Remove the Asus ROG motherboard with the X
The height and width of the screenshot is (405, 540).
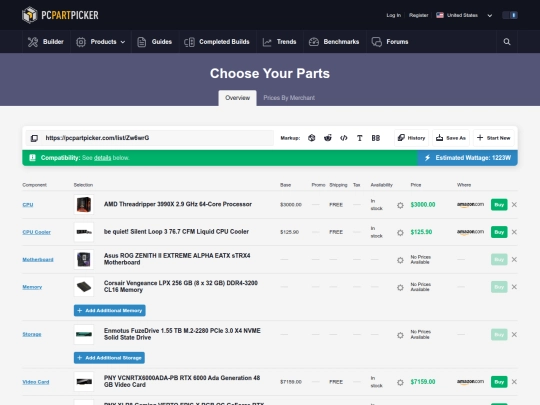tap(514, 259)
